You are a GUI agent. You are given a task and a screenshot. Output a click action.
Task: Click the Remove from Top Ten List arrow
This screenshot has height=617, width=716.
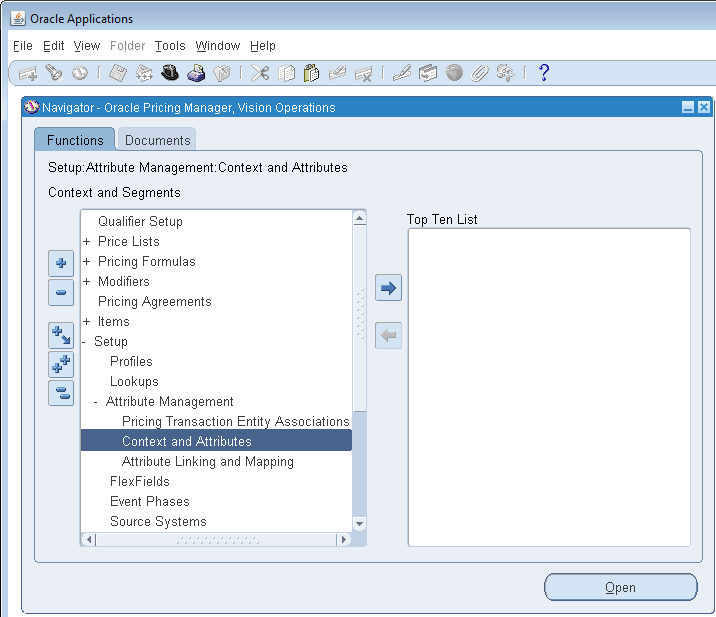click(x=389, y=336)
